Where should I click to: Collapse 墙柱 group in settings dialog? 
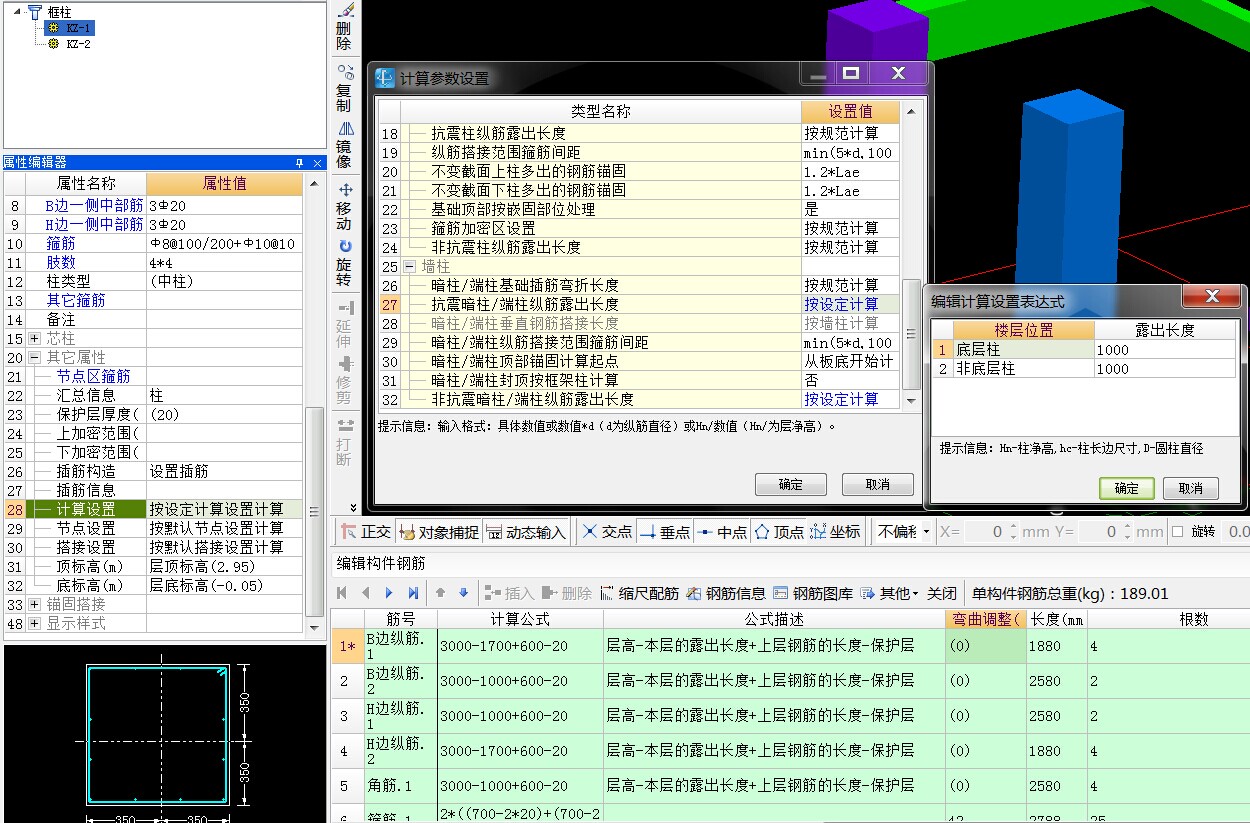(409, 267)
